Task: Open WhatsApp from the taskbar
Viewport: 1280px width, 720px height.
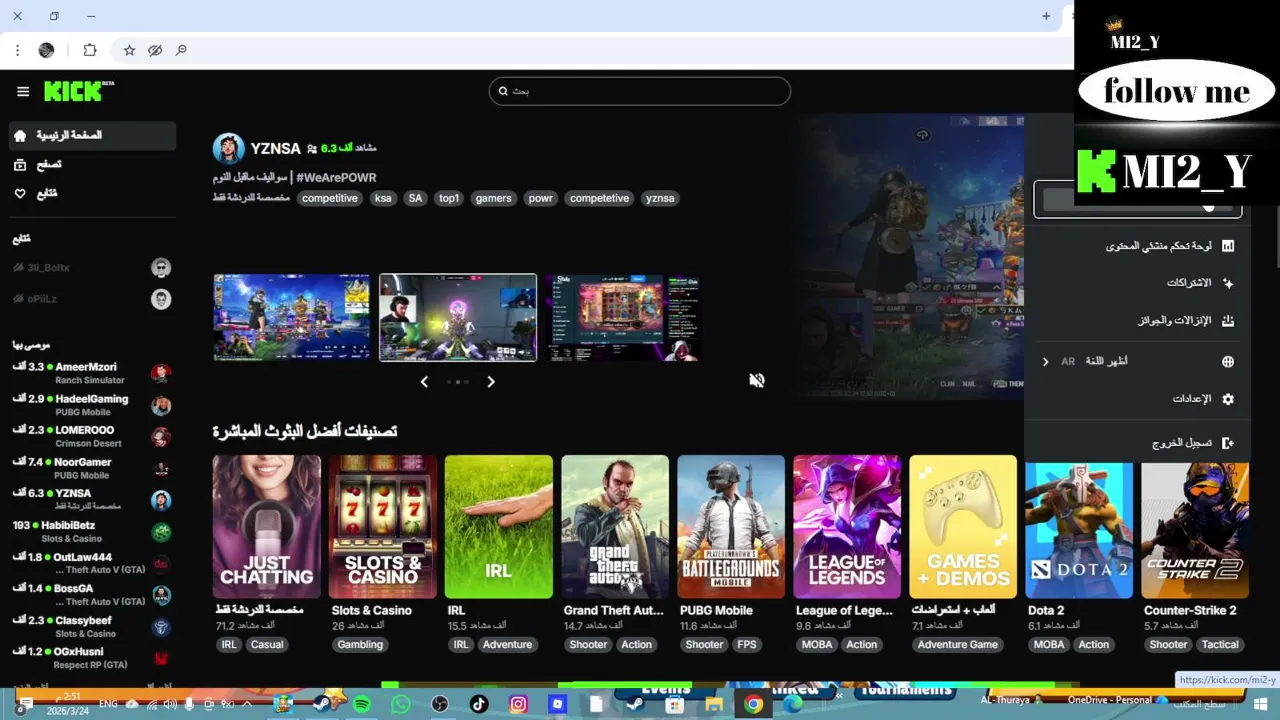Action: pyautogui.click(x=401, y=704)
